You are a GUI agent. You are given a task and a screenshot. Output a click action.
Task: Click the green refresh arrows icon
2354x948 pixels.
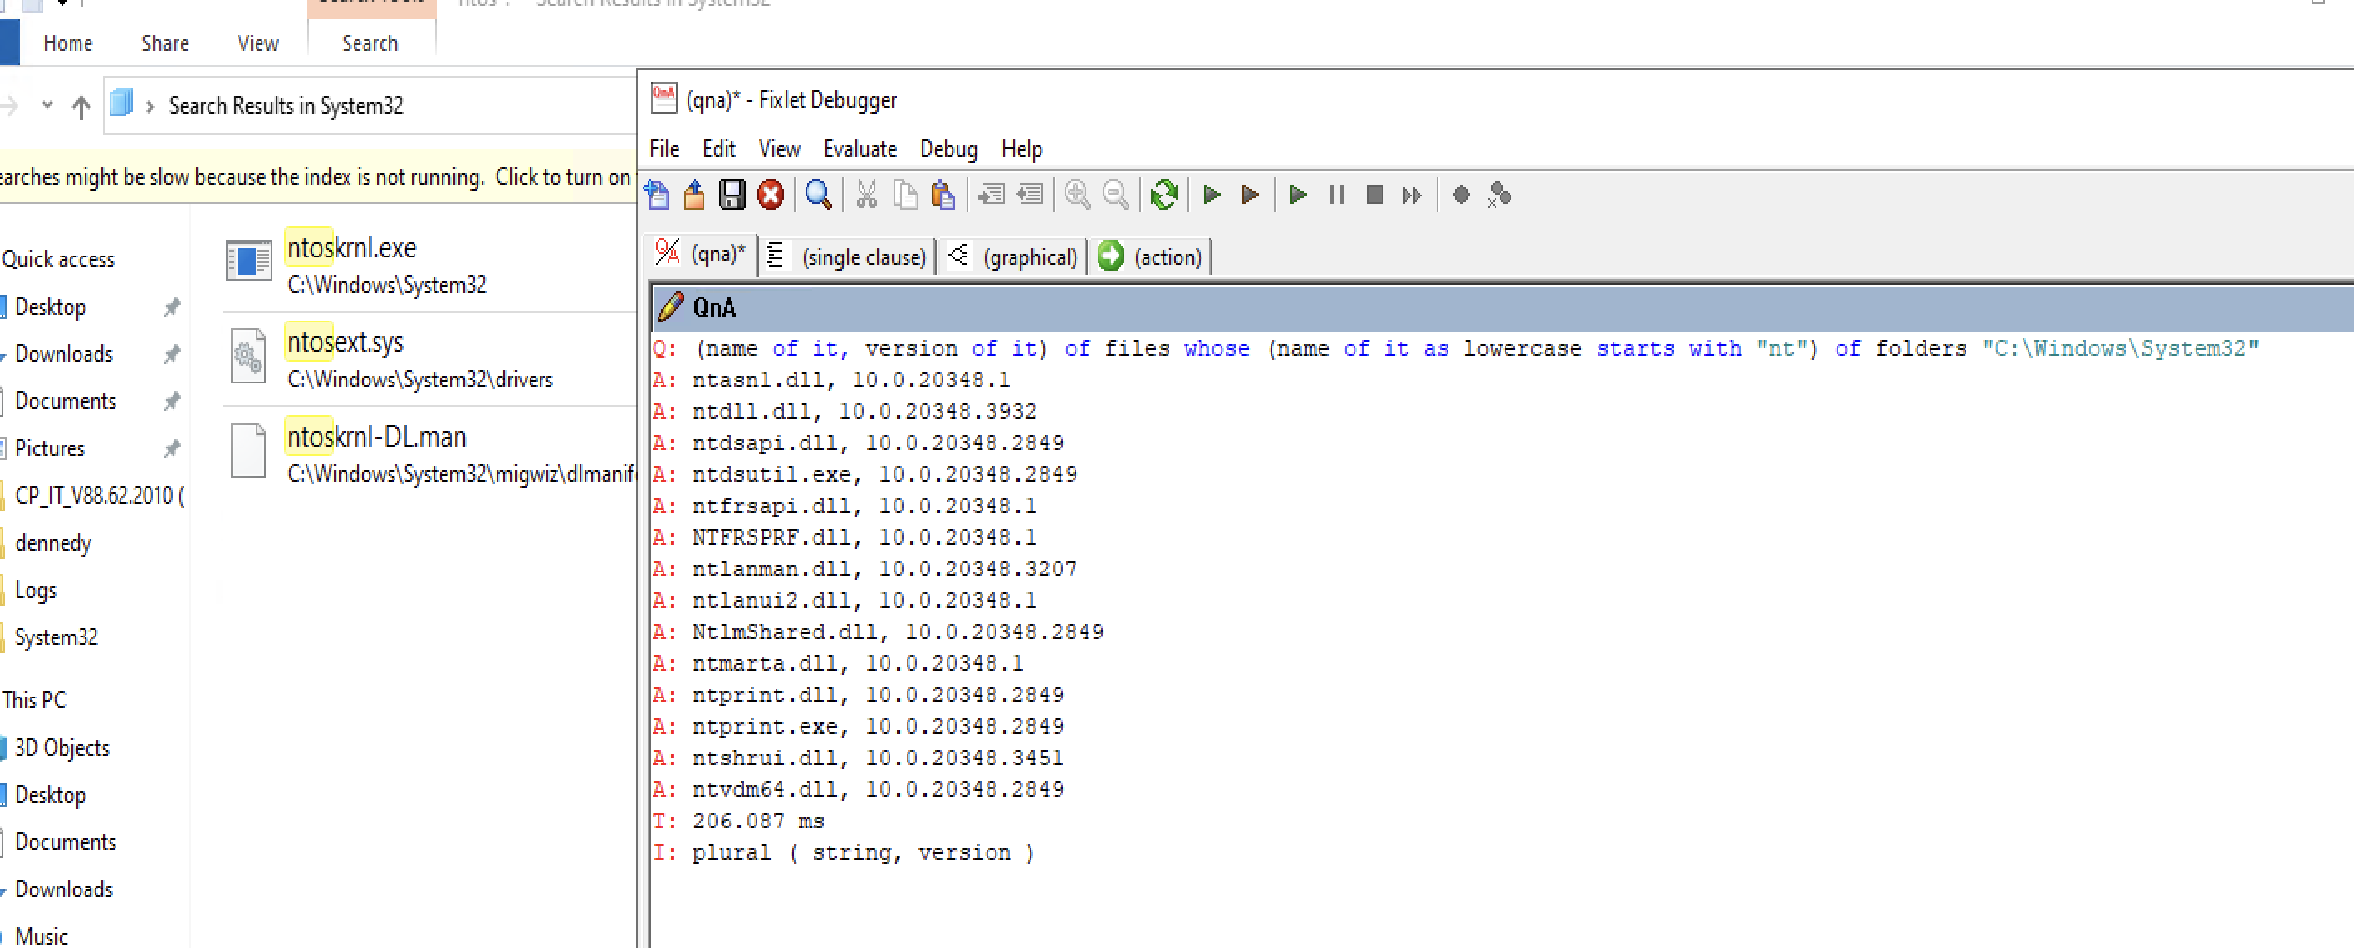pos(1164,195)
